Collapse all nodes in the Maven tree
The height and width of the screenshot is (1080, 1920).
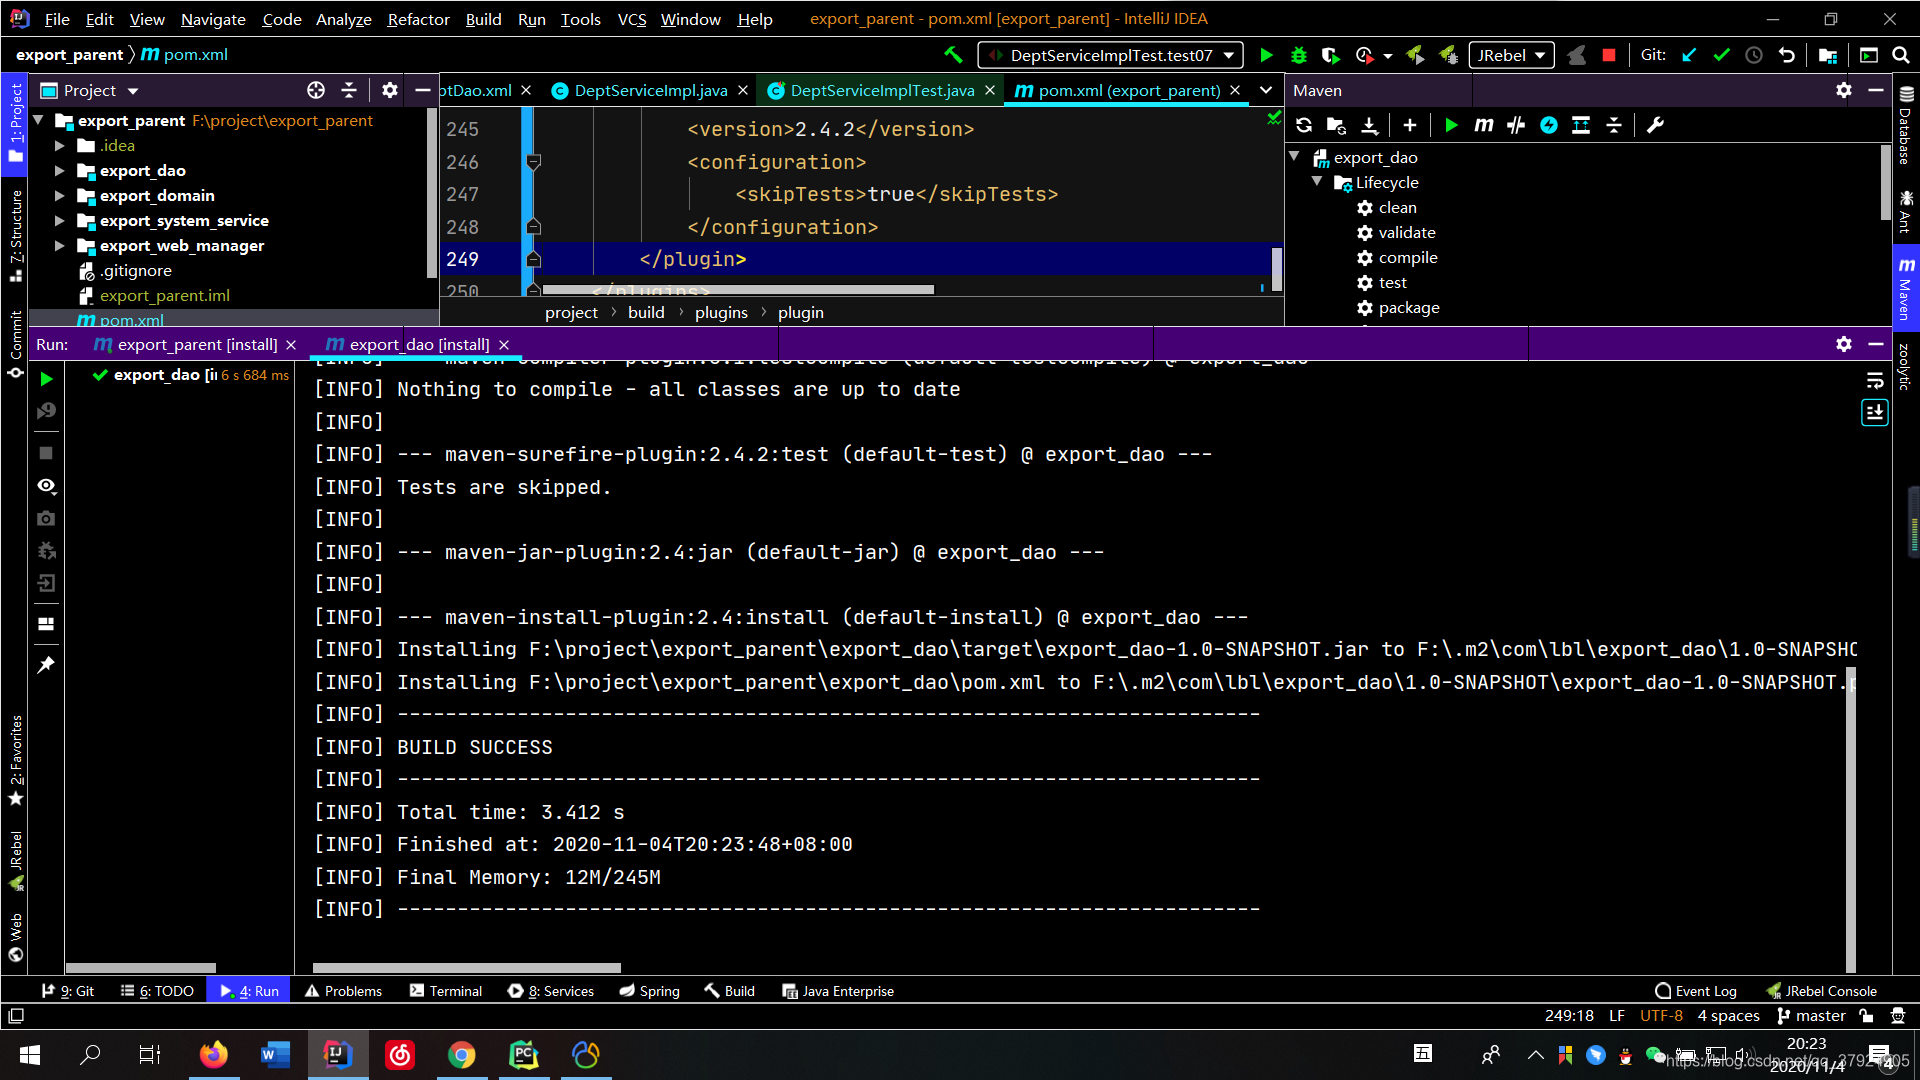click(1614, 125)
